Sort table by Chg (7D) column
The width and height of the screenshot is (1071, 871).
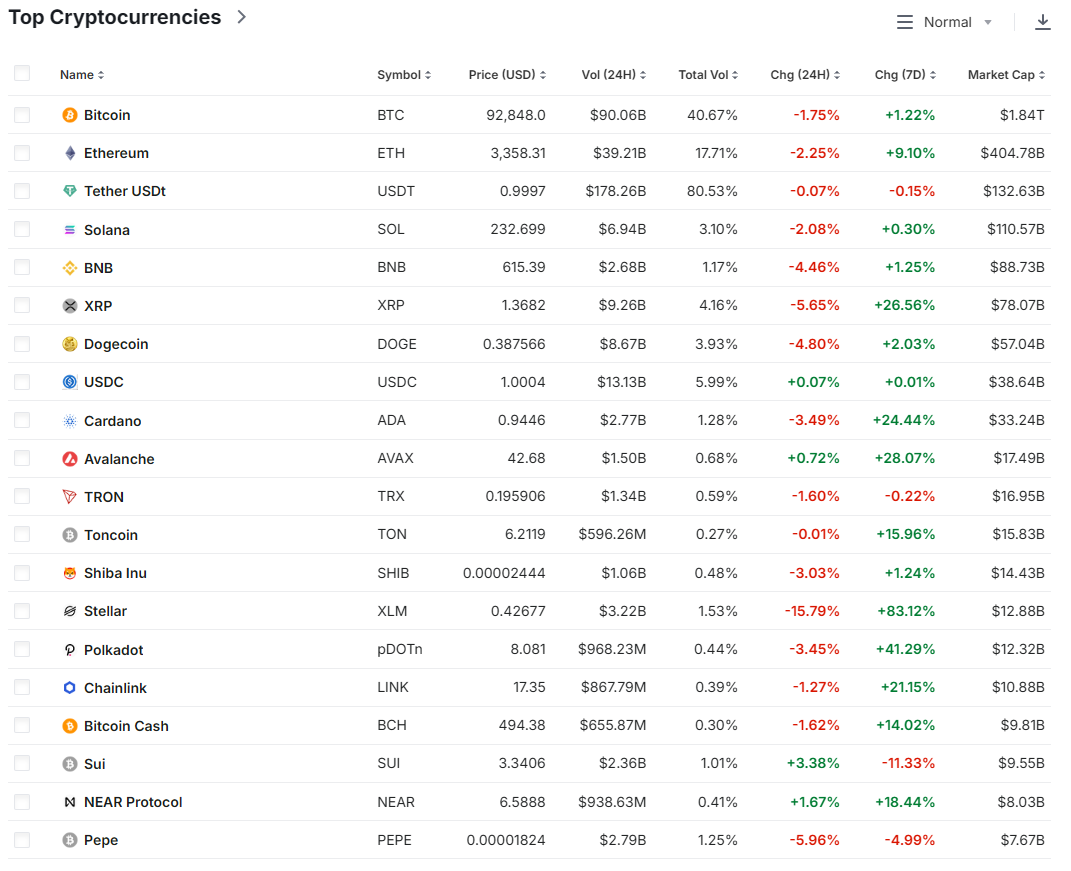[906, 74]
